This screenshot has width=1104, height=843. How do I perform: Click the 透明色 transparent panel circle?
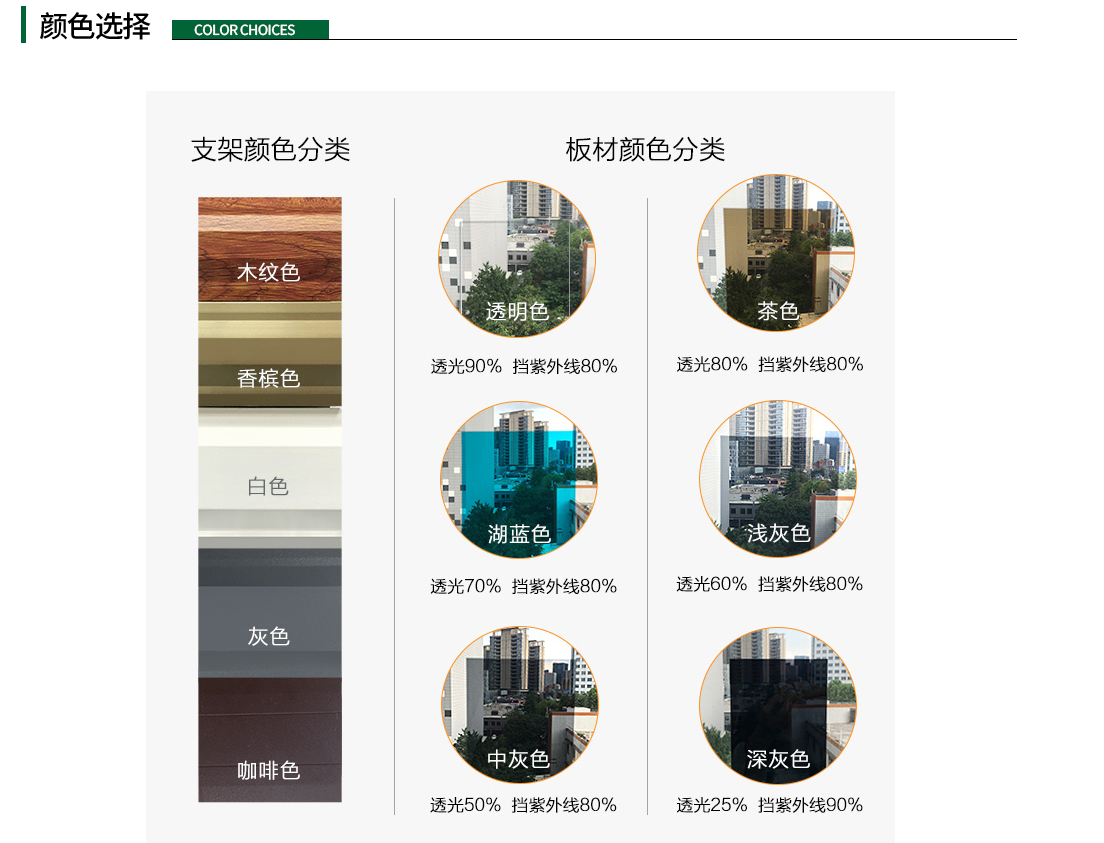click(517, 259)
